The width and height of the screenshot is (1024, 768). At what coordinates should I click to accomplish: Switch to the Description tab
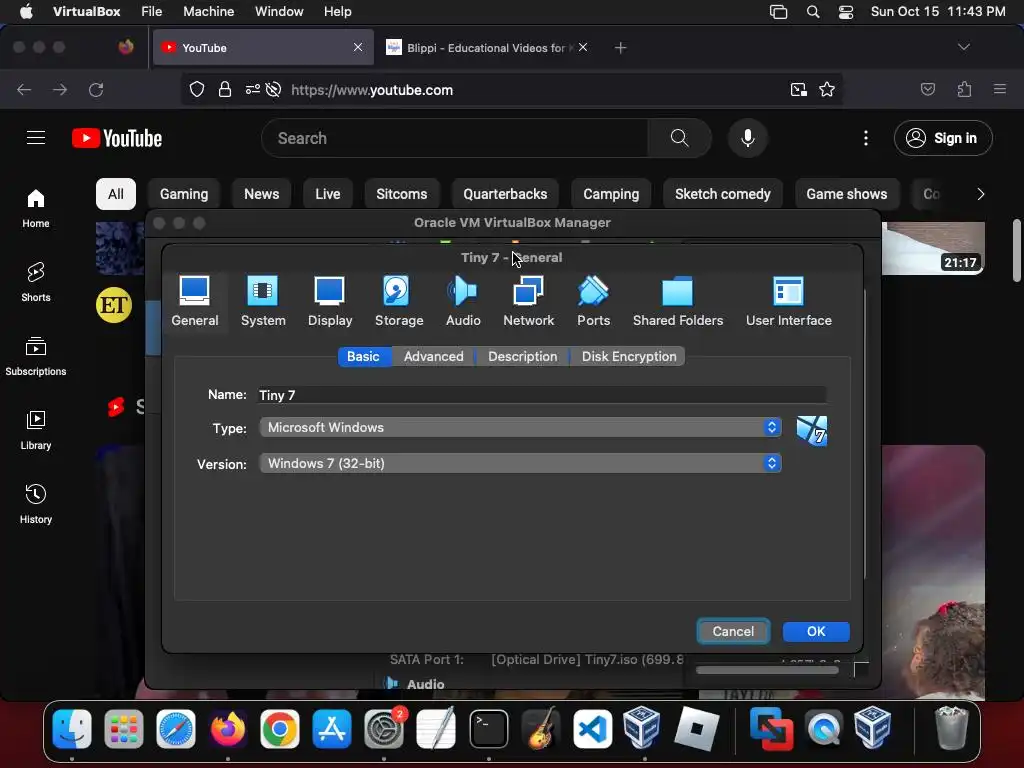coord(522,356)
